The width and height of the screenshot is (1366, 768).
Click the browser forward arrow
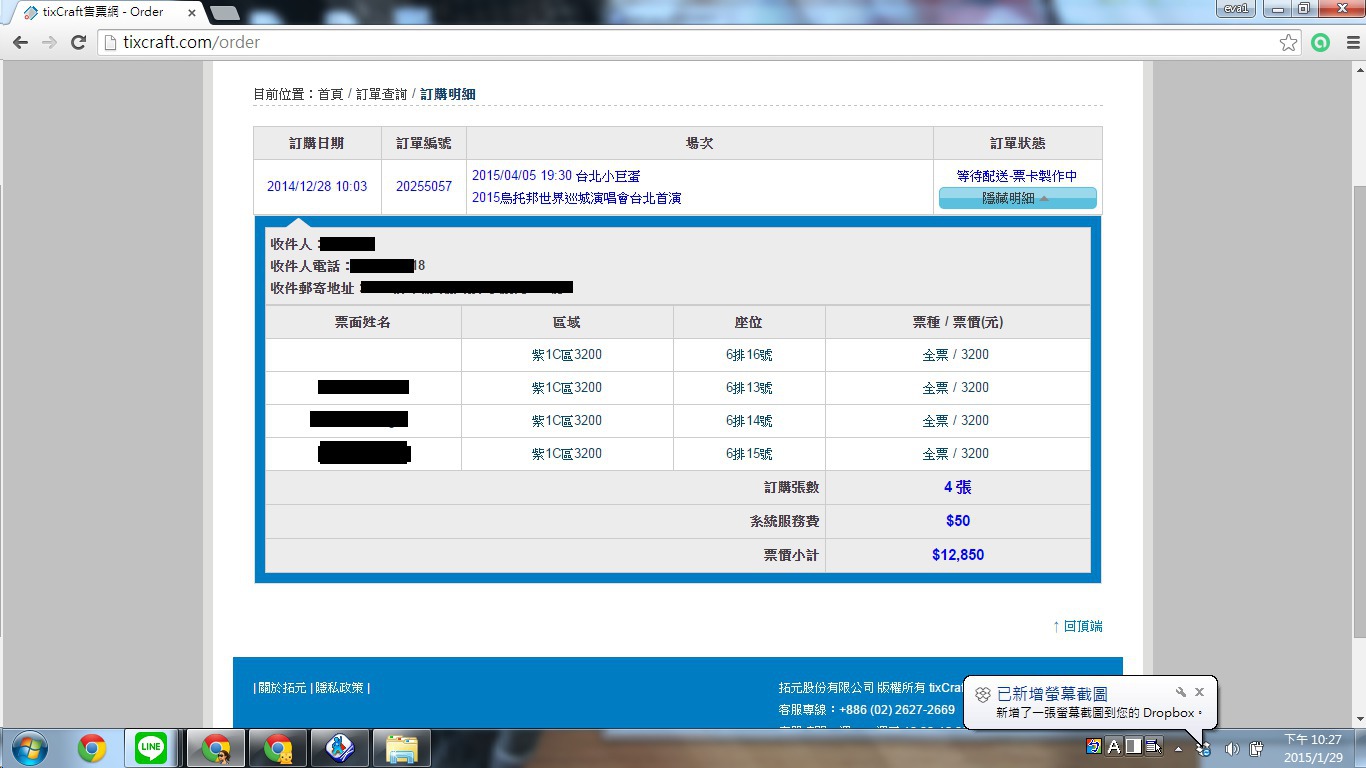click(x=49, y=43)
